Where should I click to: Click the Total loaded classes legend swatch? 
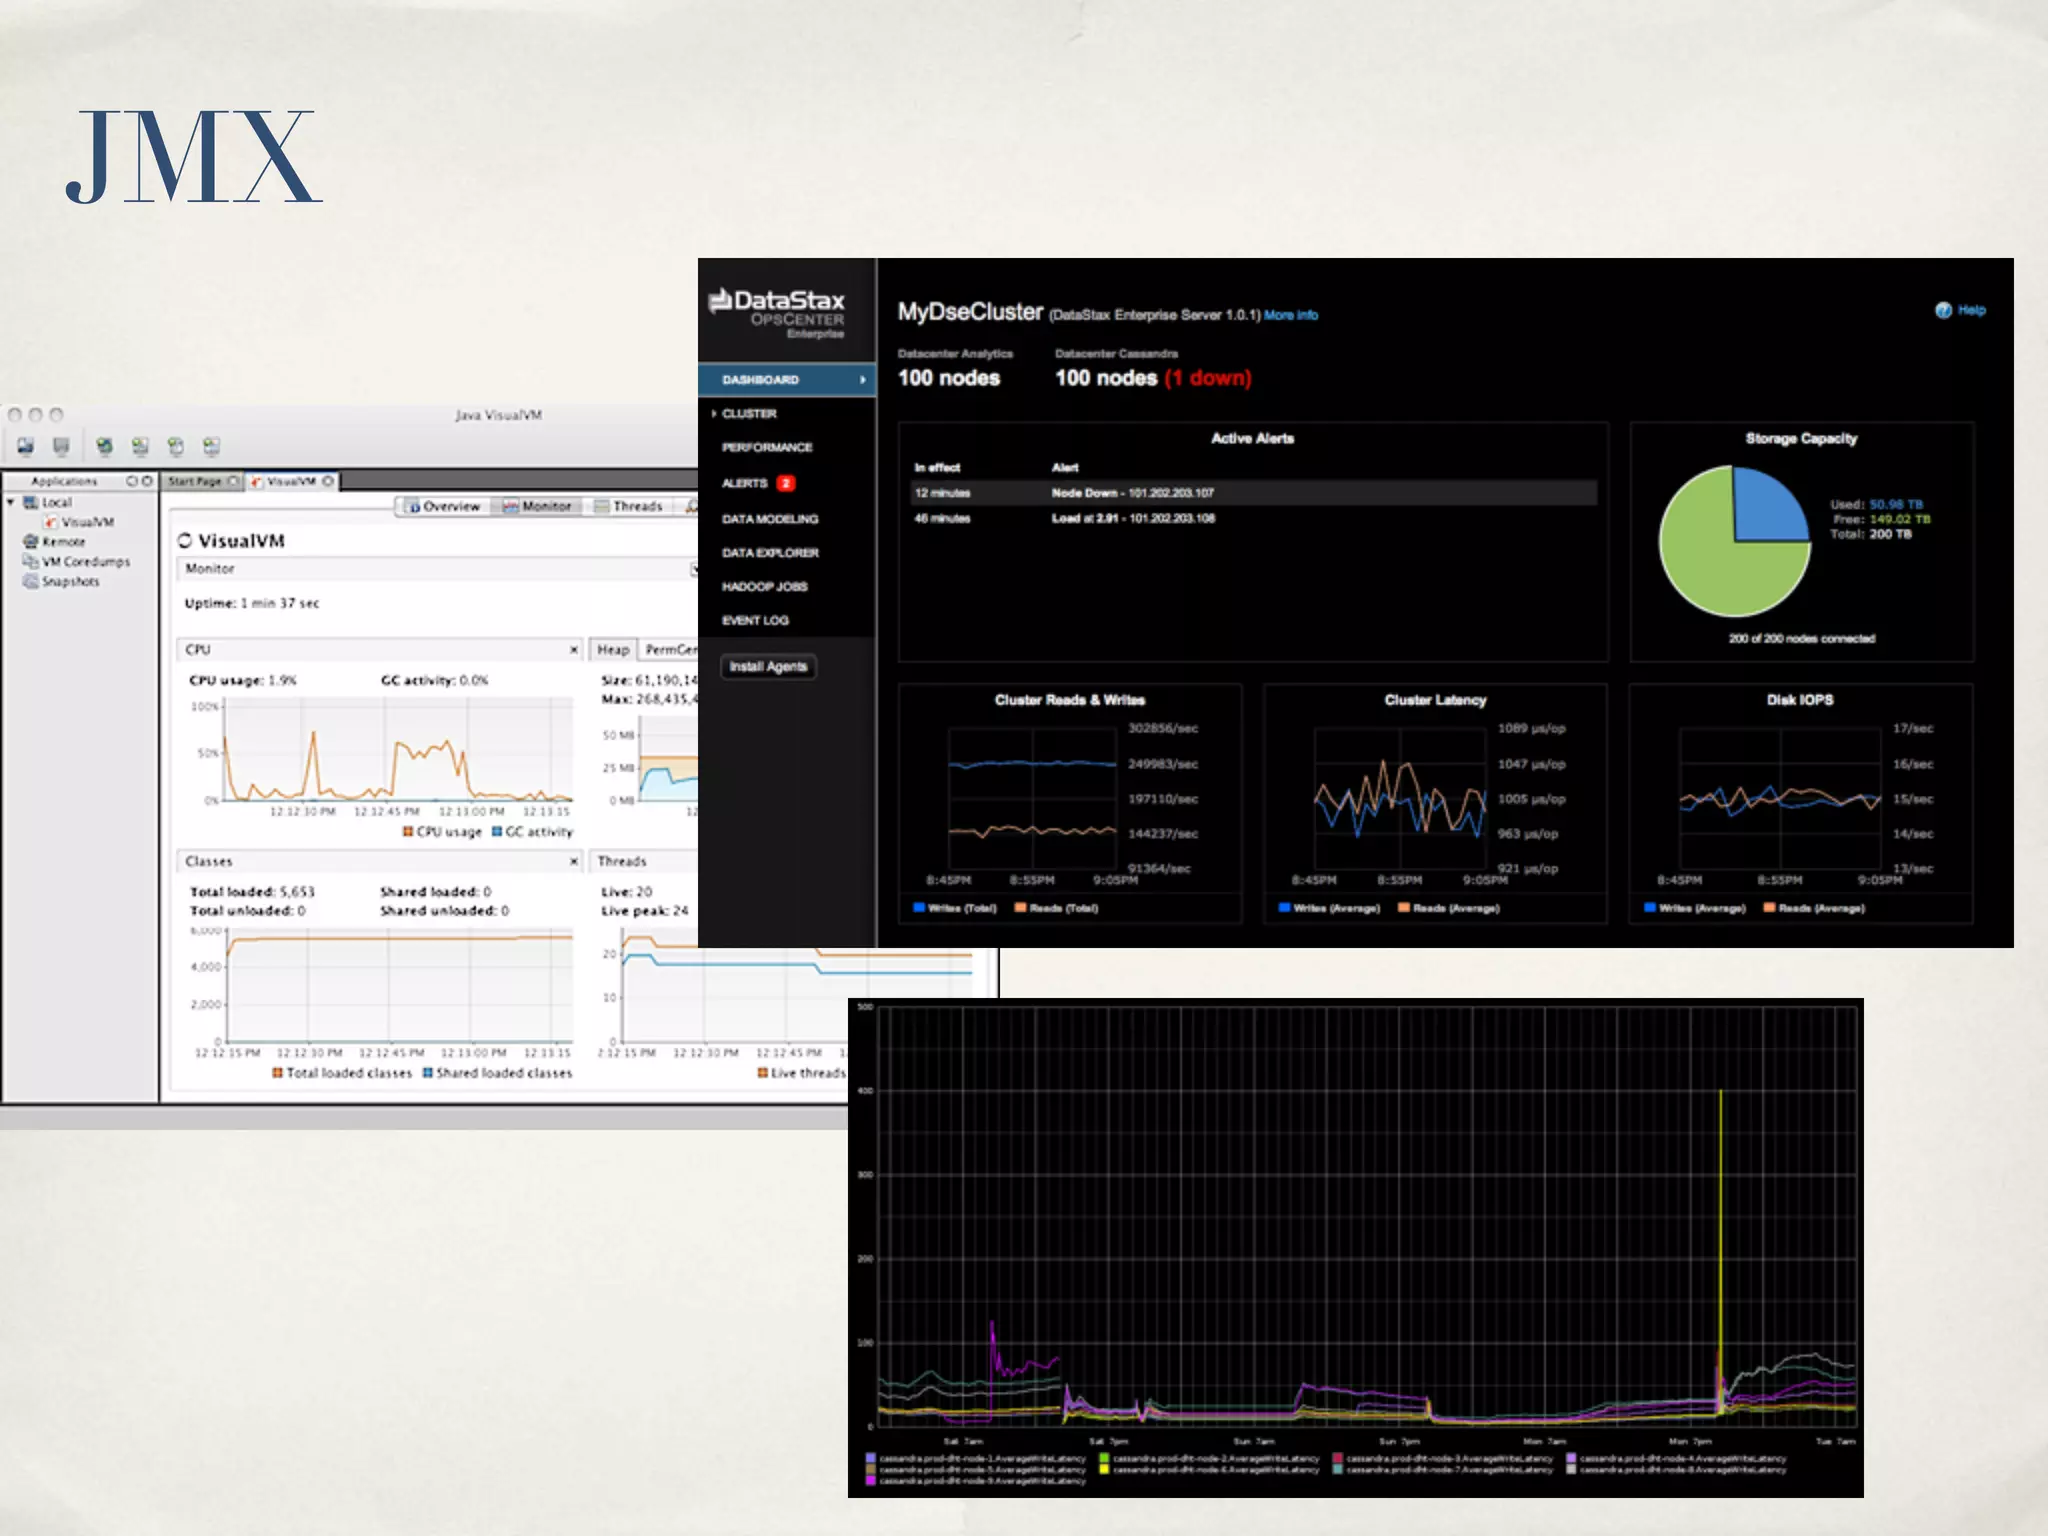click(277, 1073)
